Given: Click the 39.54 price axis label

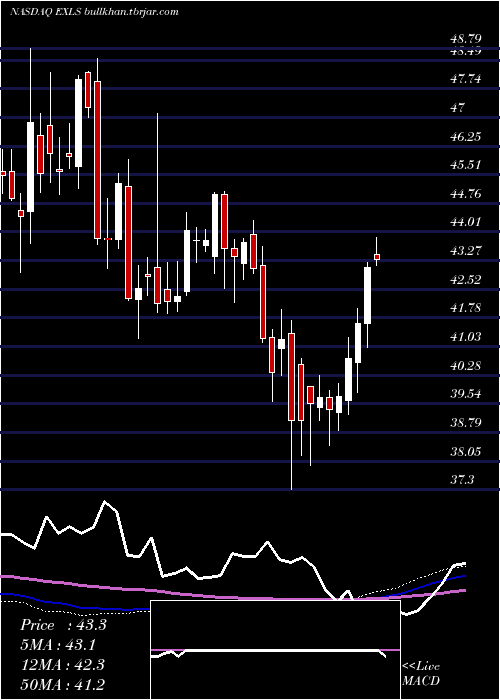Looking at the screenshot, I should 466,394.
